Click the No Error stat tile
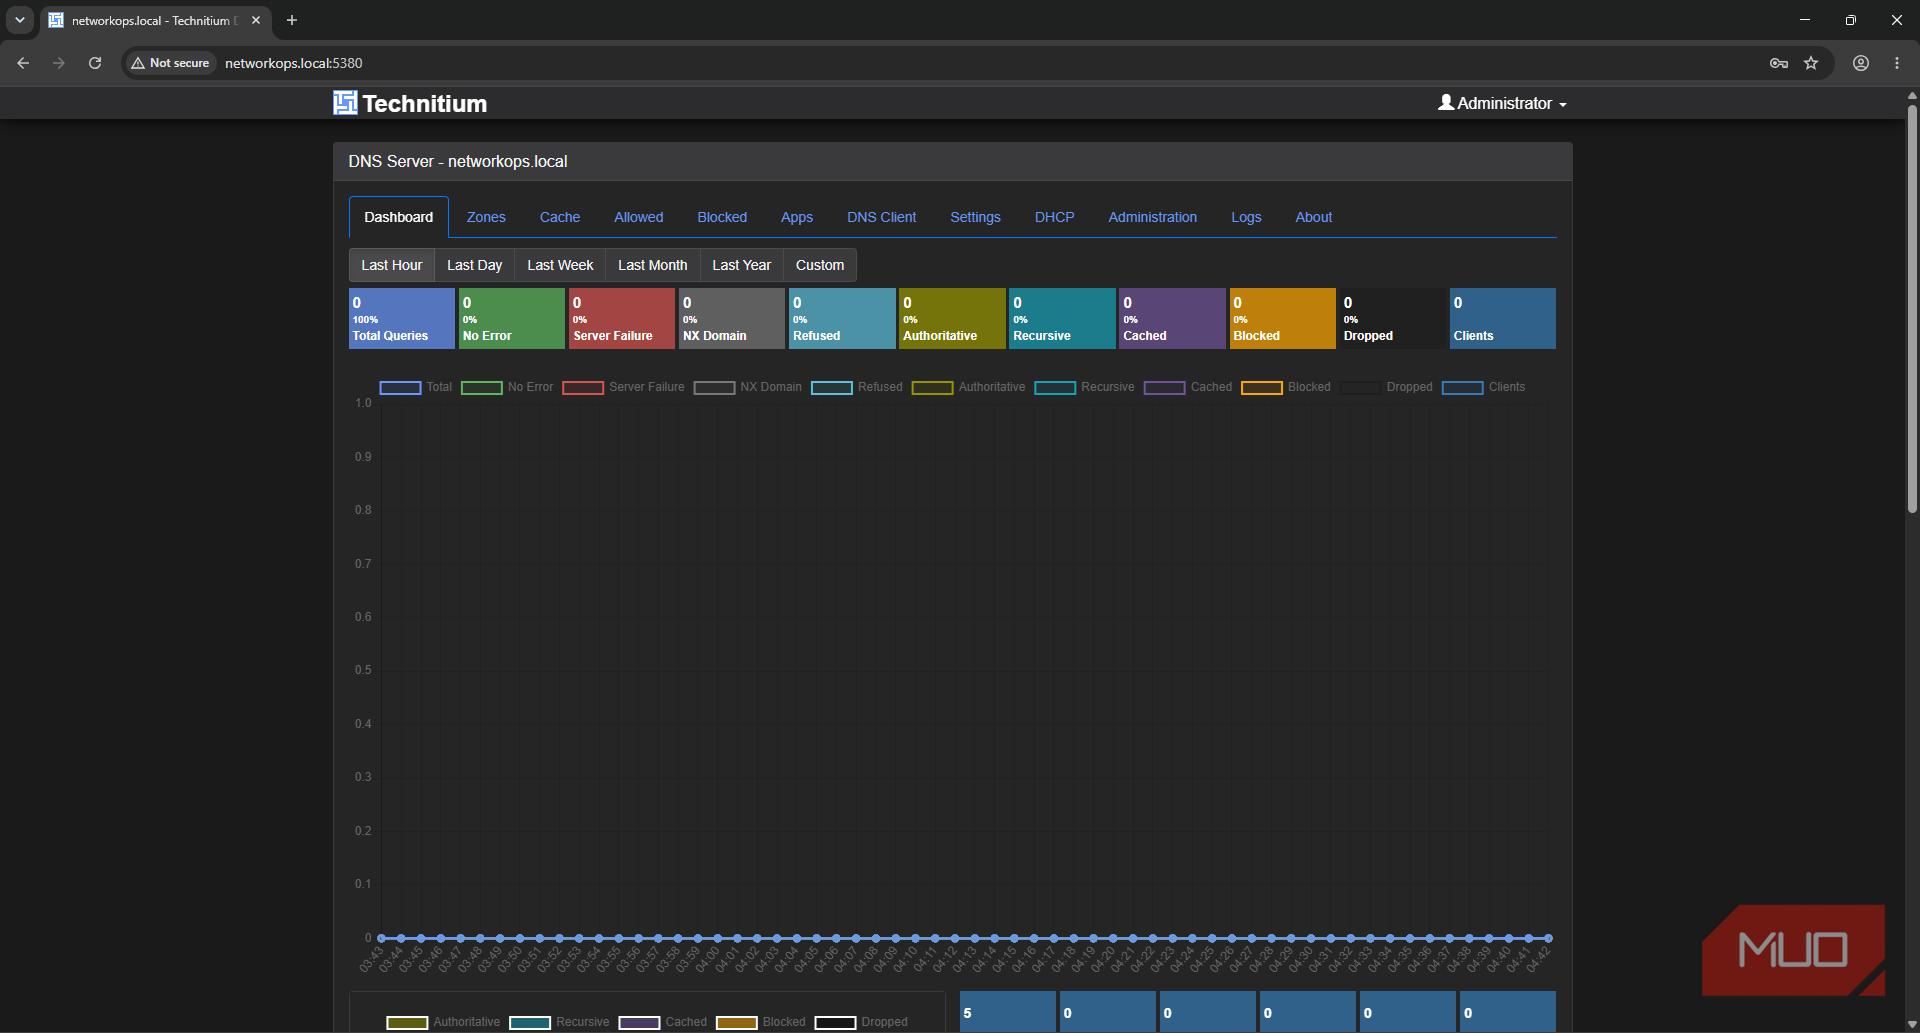The image size is (1920, 1033). coord(512,318)
